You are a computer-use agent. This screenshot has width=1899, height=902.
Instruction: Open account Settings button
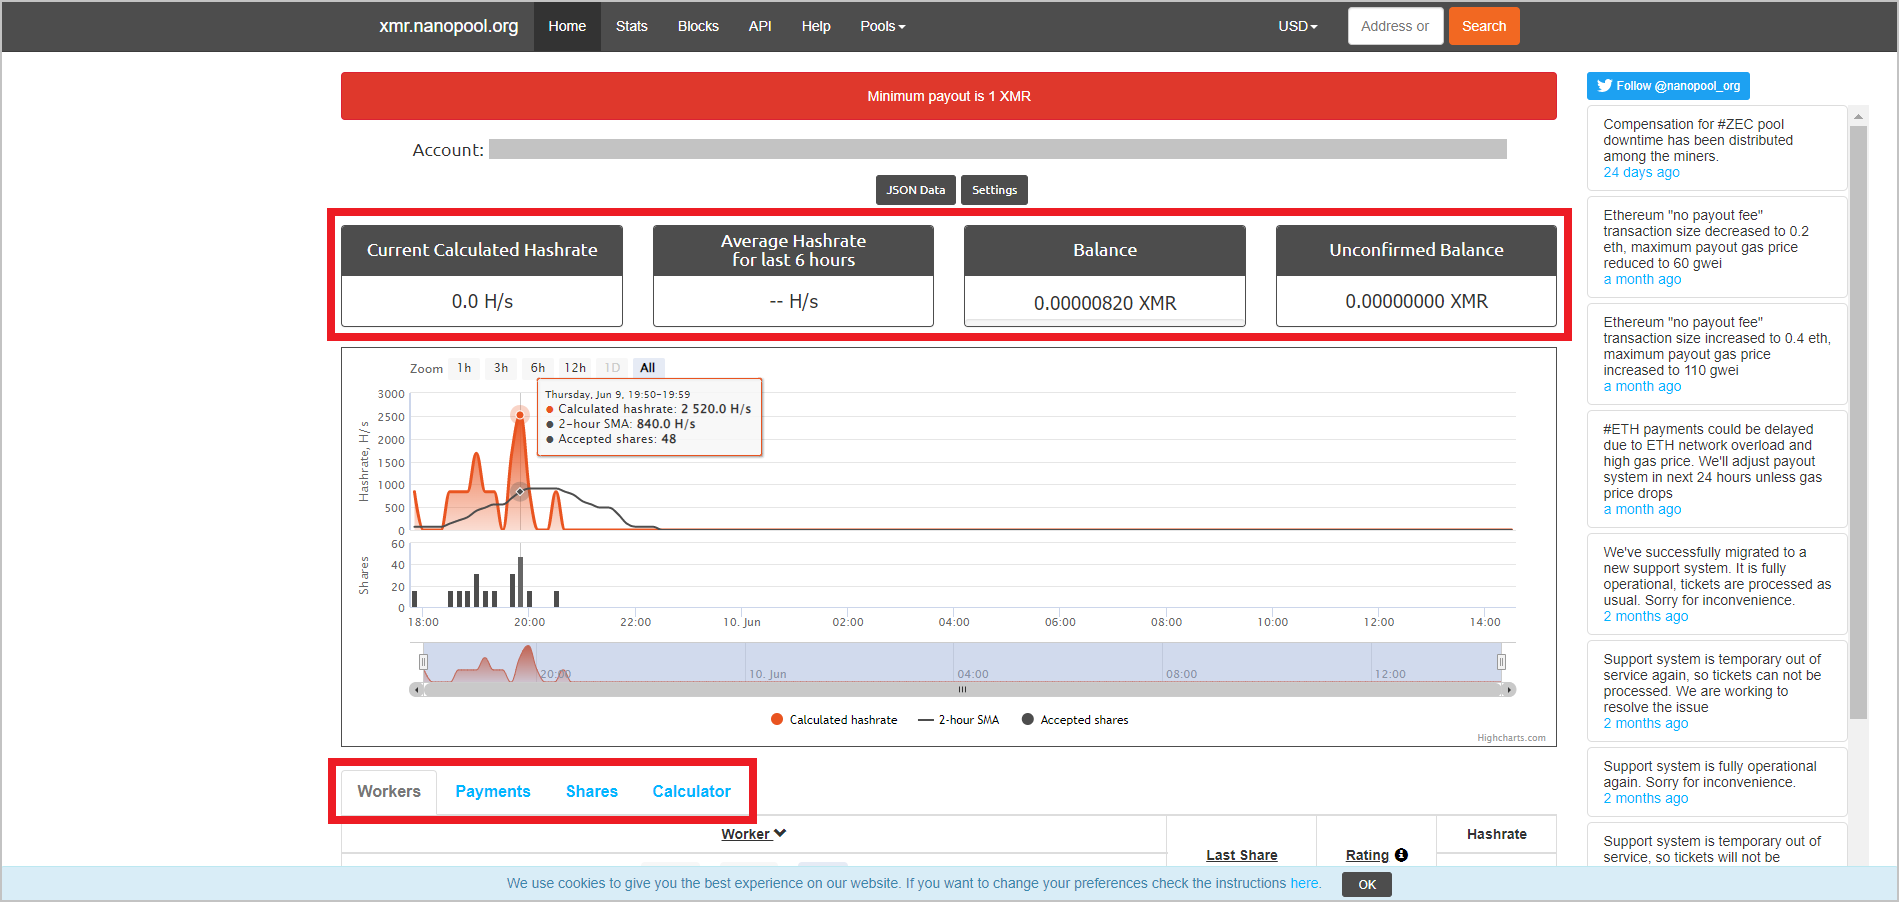[994, 190]
